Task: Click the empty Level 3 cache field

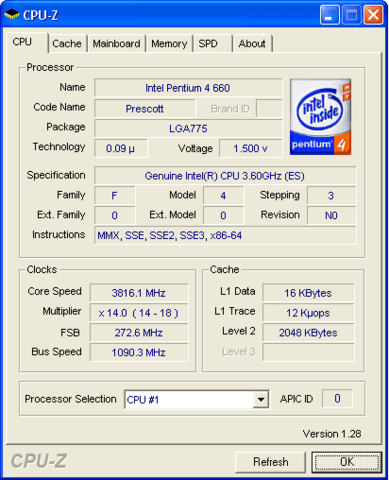Action: click(x=308, y=352)
